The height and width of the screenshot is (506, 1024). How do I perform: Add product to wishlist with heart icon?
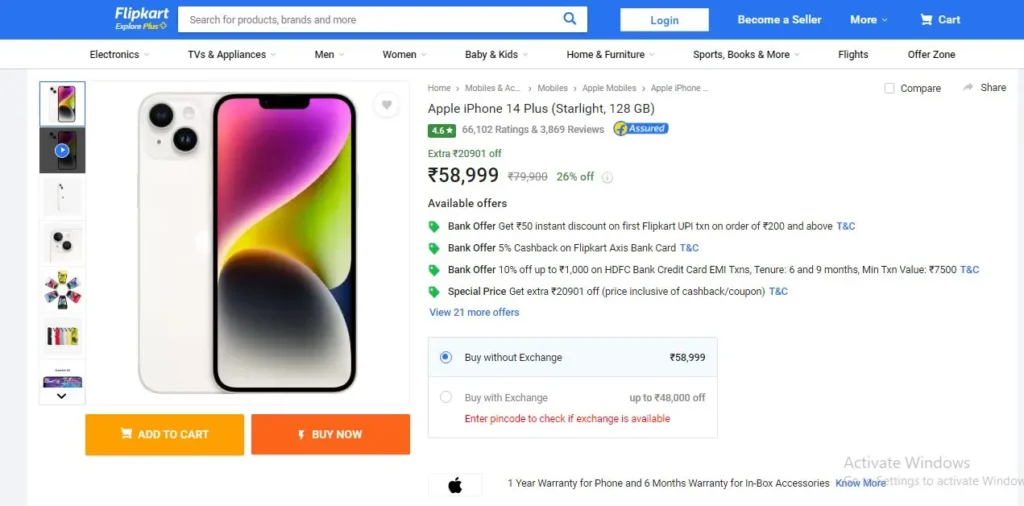387,104
